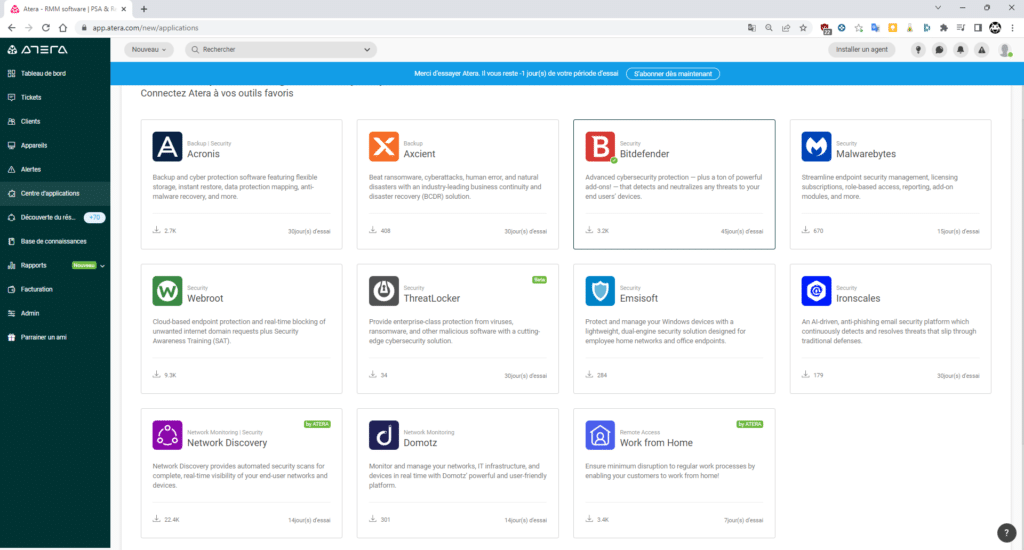Click S'abonner dès maintenant button
Image resolution: width=1024 pixels, height=550 pixels.
tap(673, 74)
